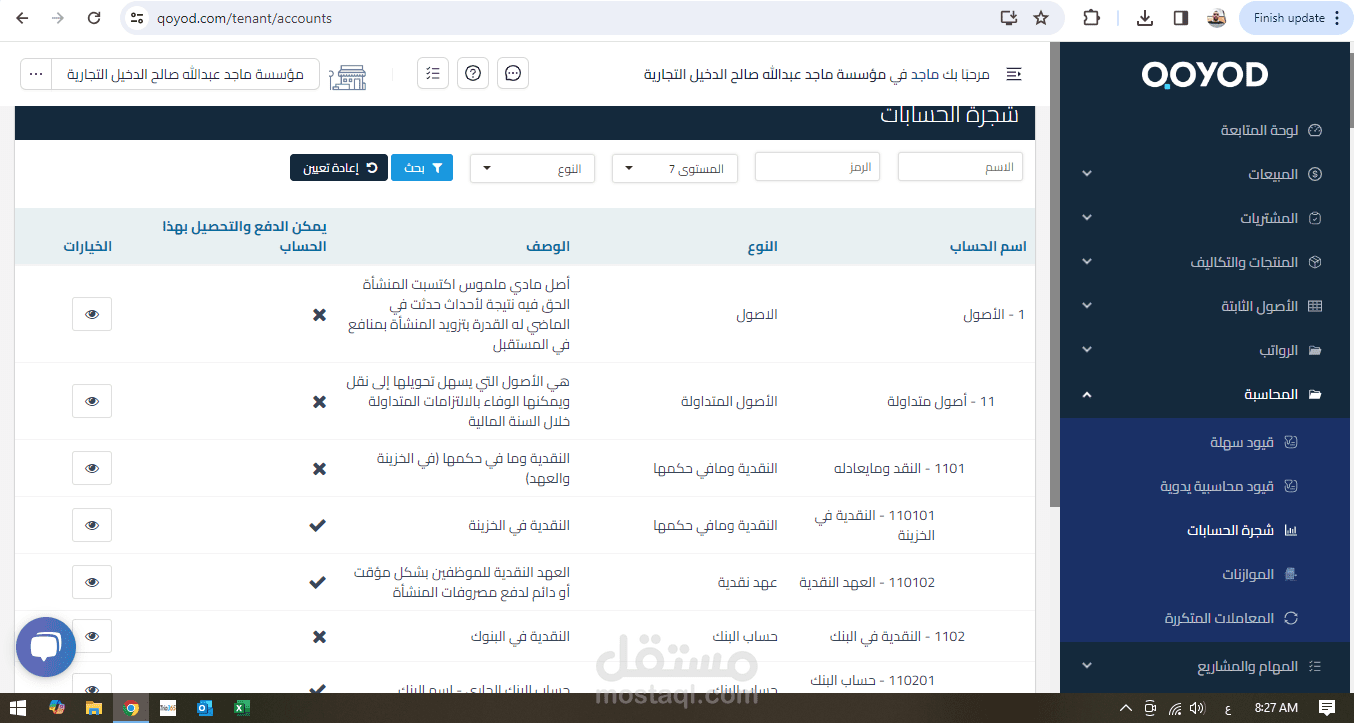Screen dimensions: 1354x723
Task: View the 11 - أصول متداولة account eye icon
Action: coord(92,401)
